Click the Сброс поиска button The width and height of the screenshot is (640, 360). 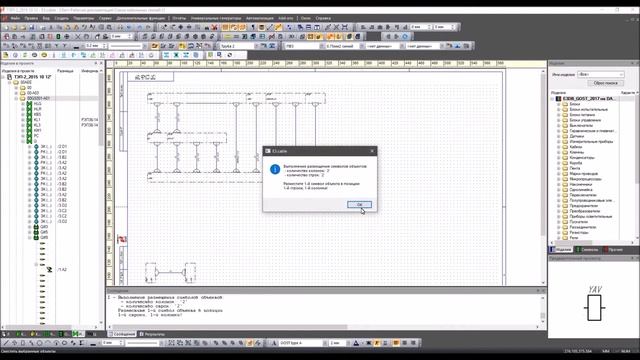point(605,83)
